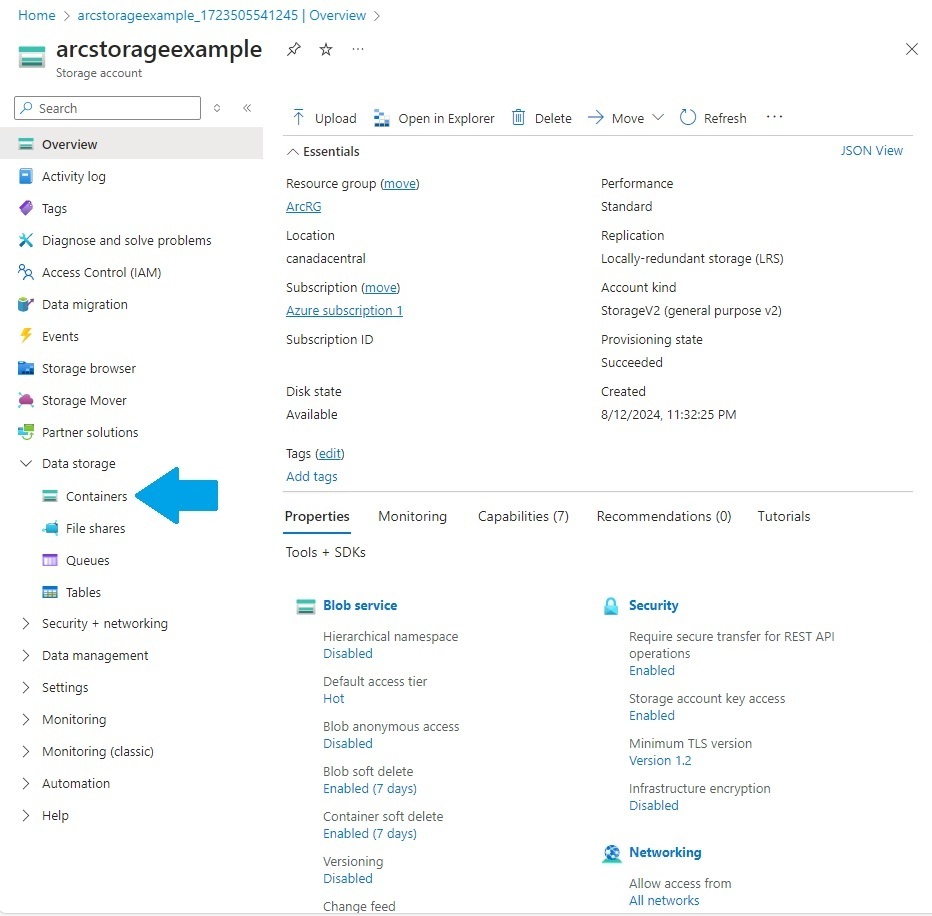
Task: Click the Activity log icon
Action: [x=26, y=177]
